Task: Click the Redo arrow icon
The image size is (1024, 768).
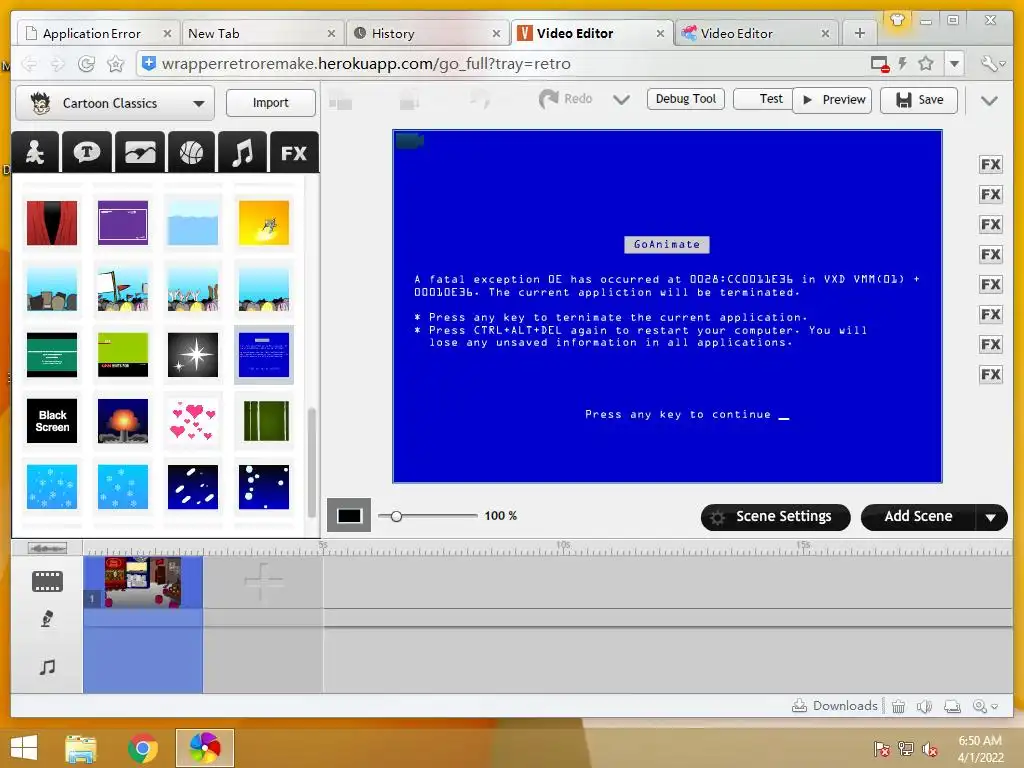Action: pos(549,99)
